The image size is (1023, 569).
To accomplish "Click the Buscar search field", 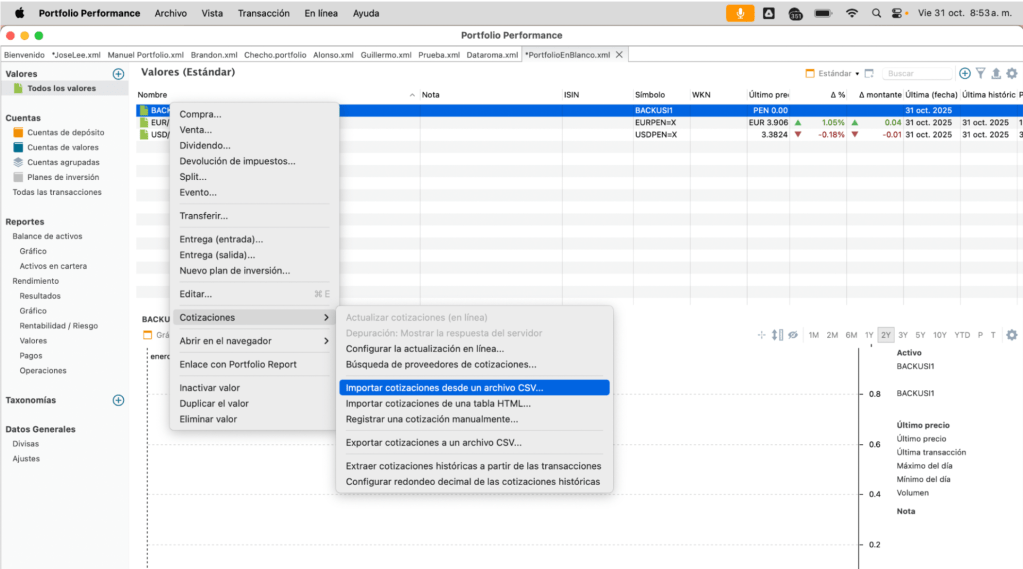I will pyautogui.click(x=918, y=73).
